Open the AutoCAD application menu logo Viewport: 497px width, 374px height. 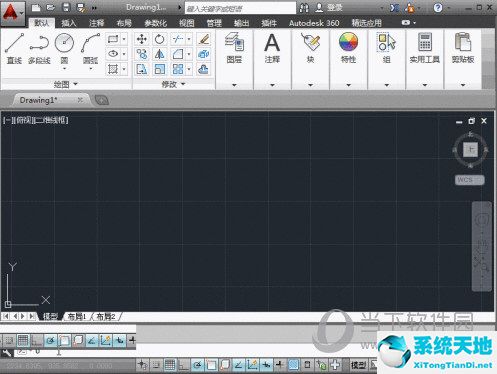pos(12,13)
